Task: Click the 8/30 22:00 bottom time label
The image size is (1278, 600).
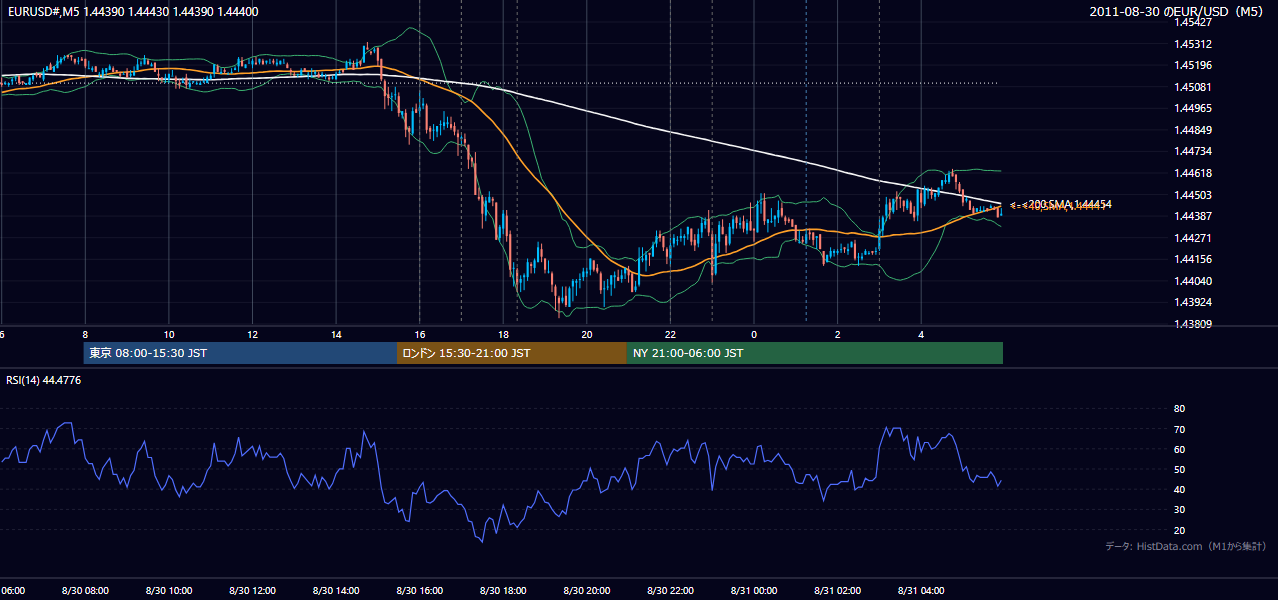Action: (670, 591)
